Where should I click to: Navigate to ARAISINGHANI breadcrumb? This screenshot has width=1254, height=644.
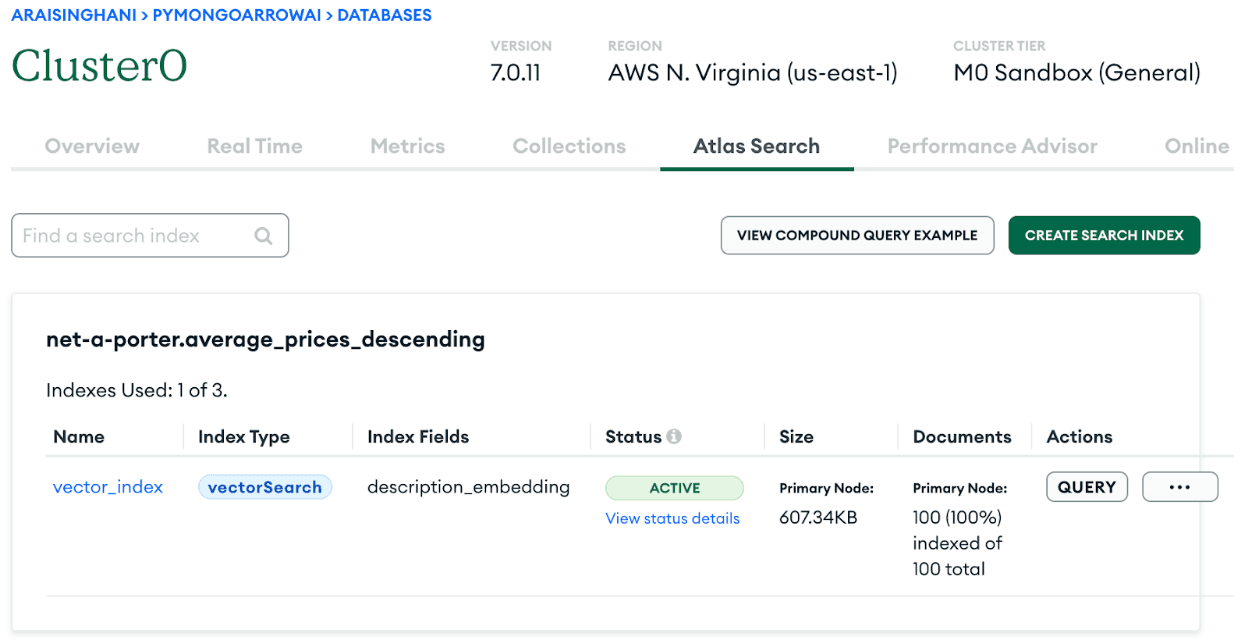[70, 14]
